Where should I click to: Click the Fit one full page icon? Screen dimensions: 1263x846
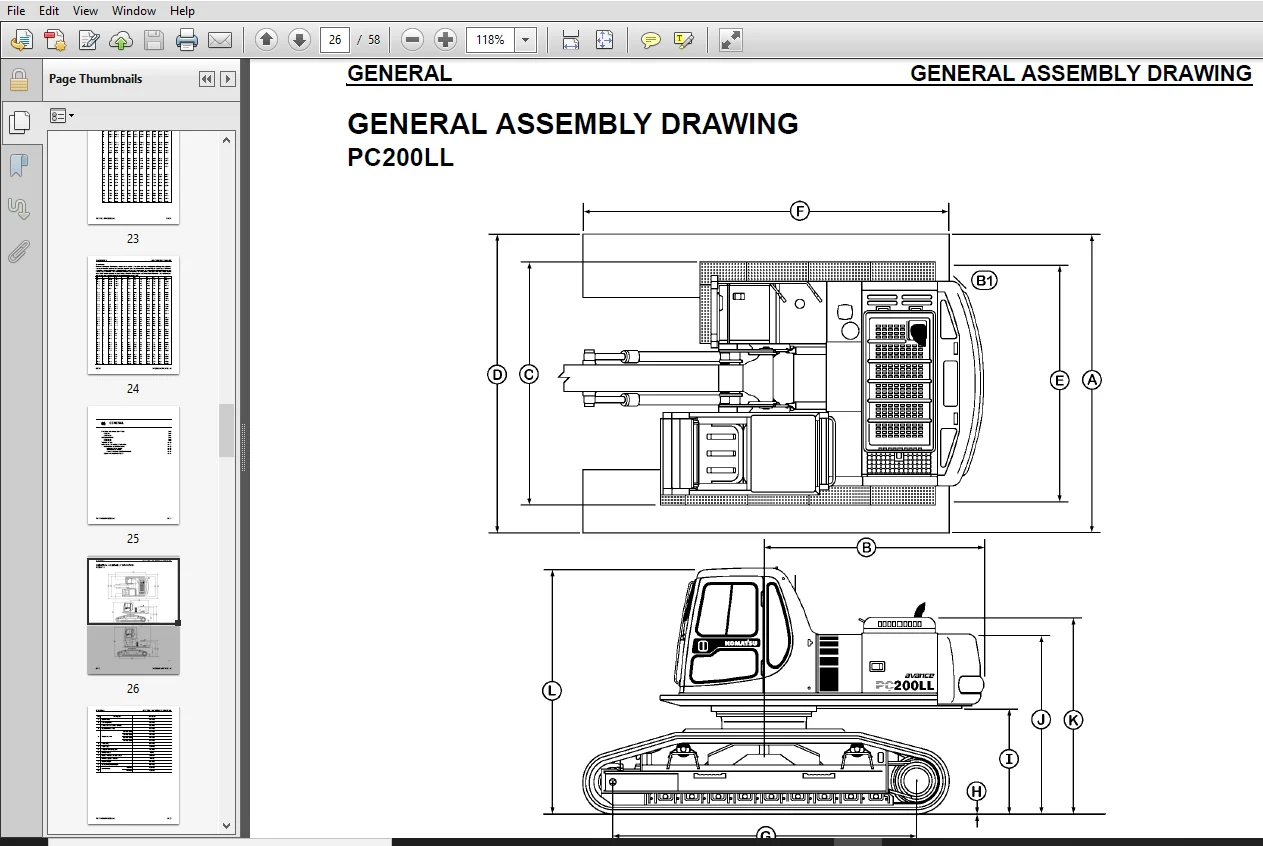click(604, 40)
